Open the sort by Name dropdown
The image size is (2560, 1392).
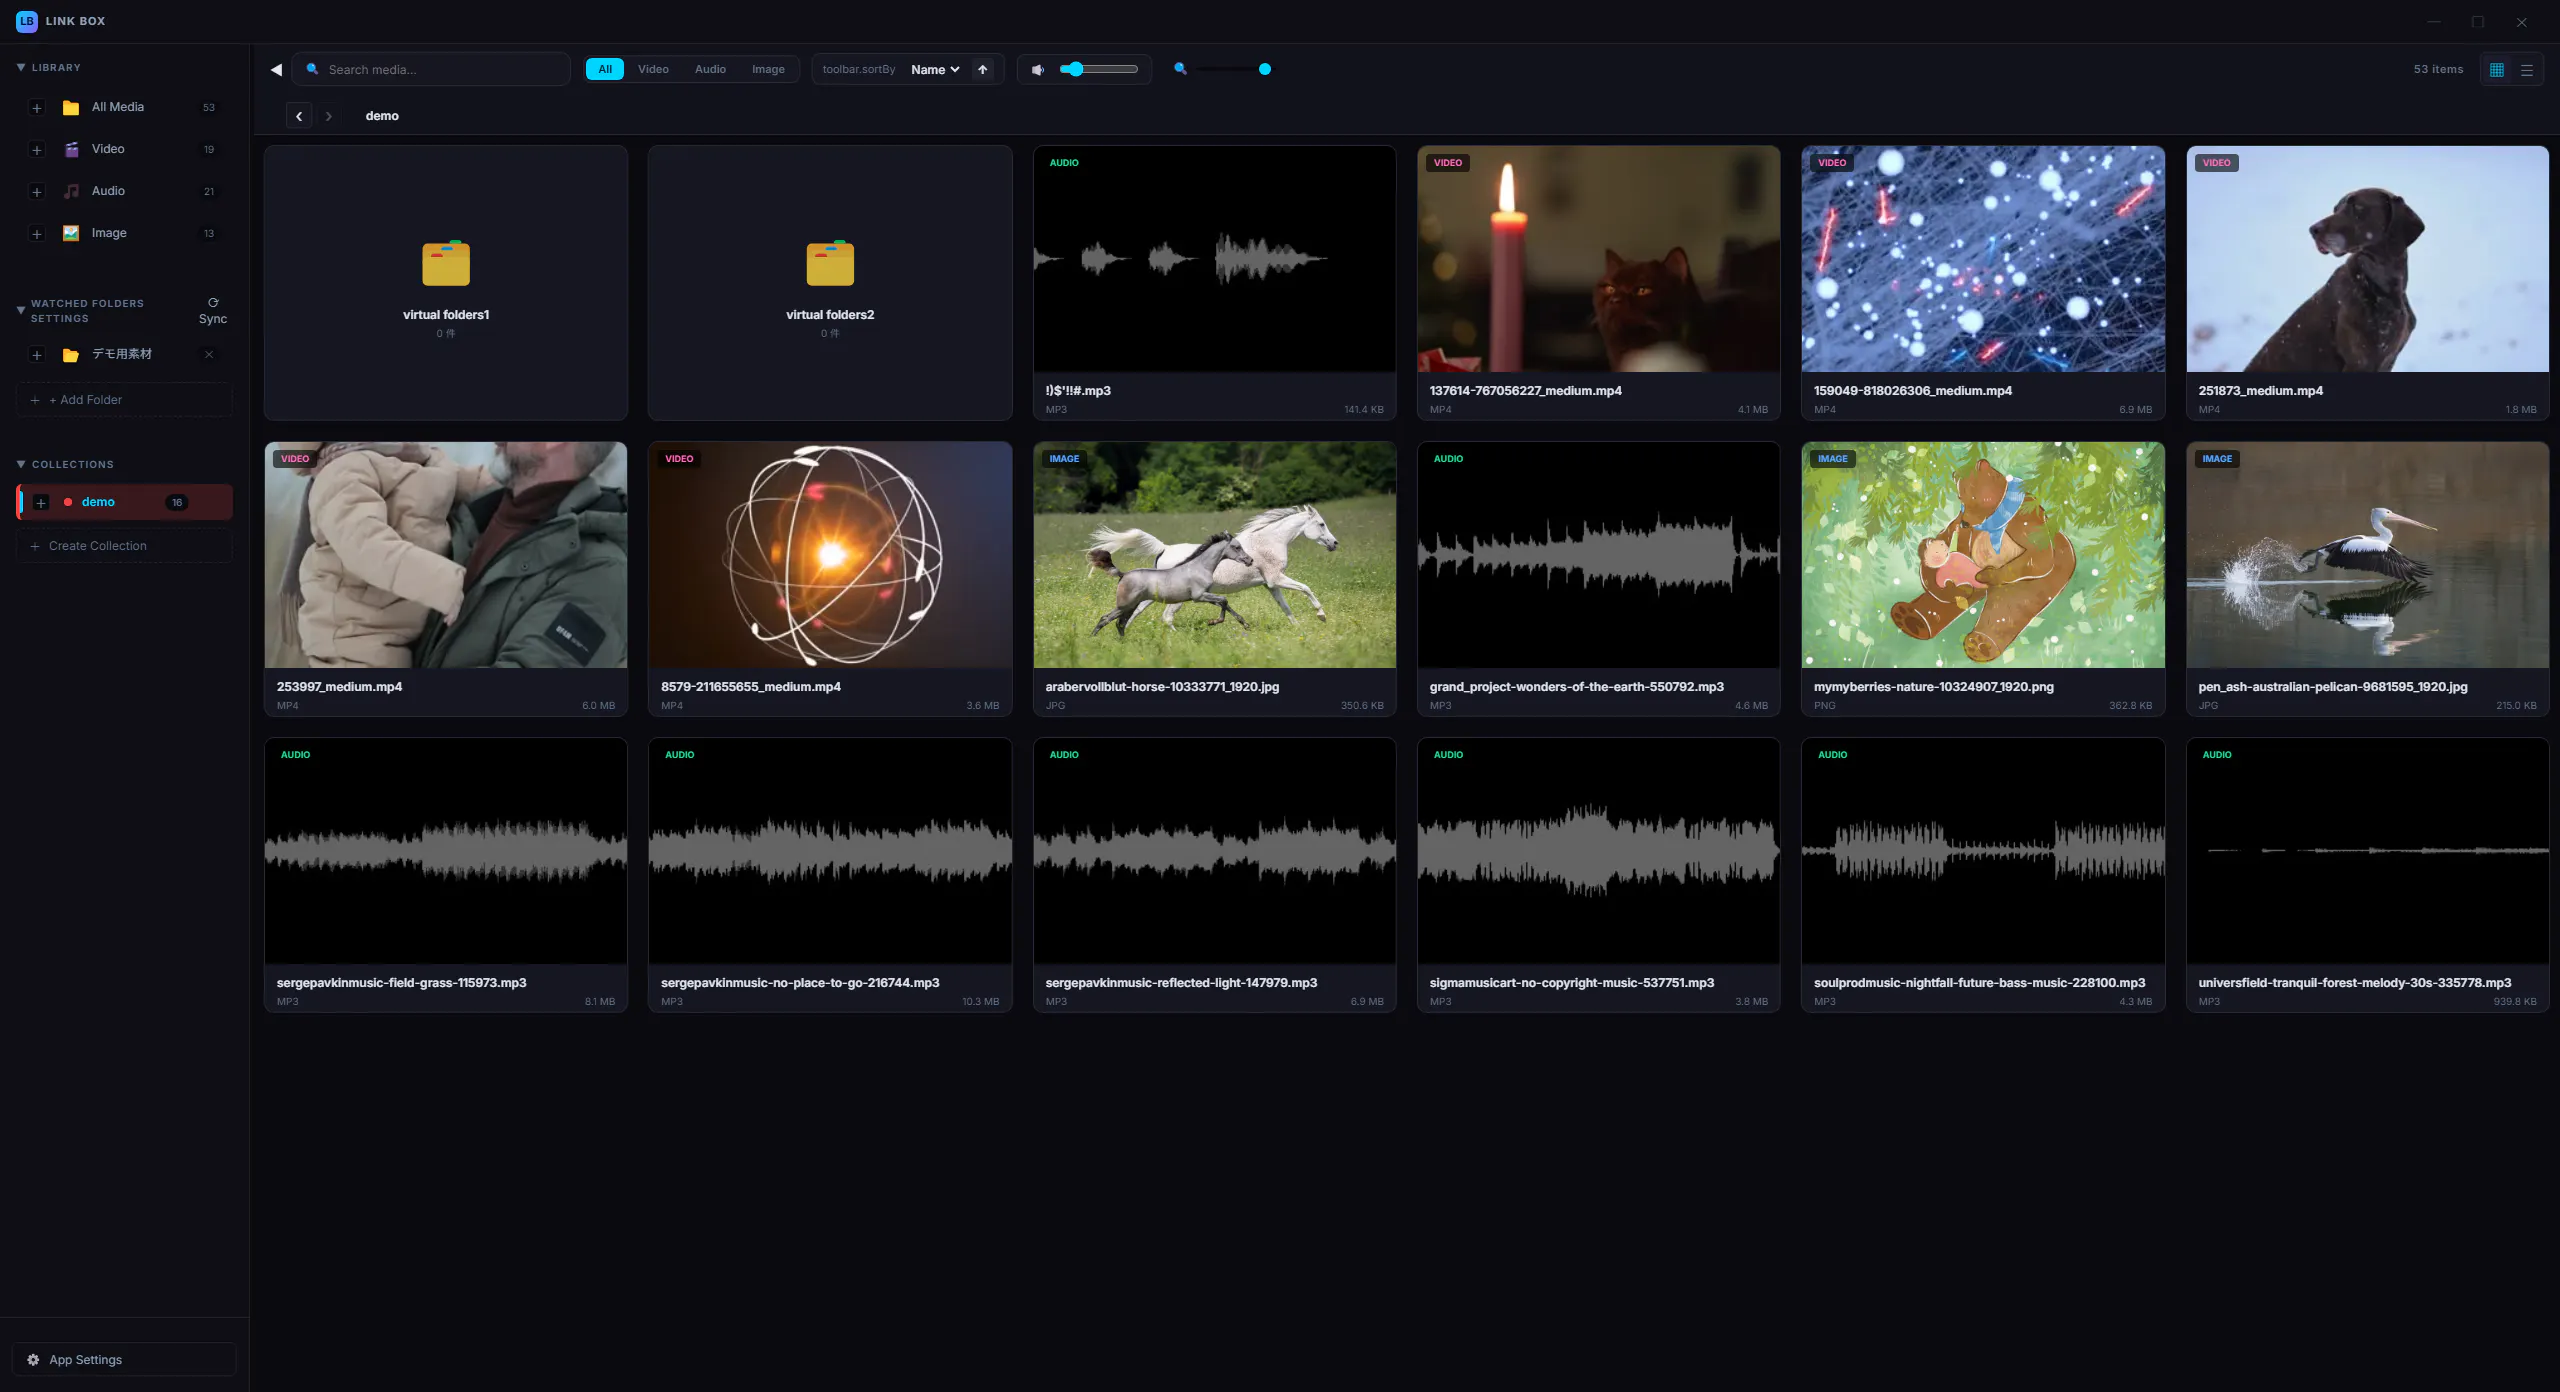click(x=935, y=69)
